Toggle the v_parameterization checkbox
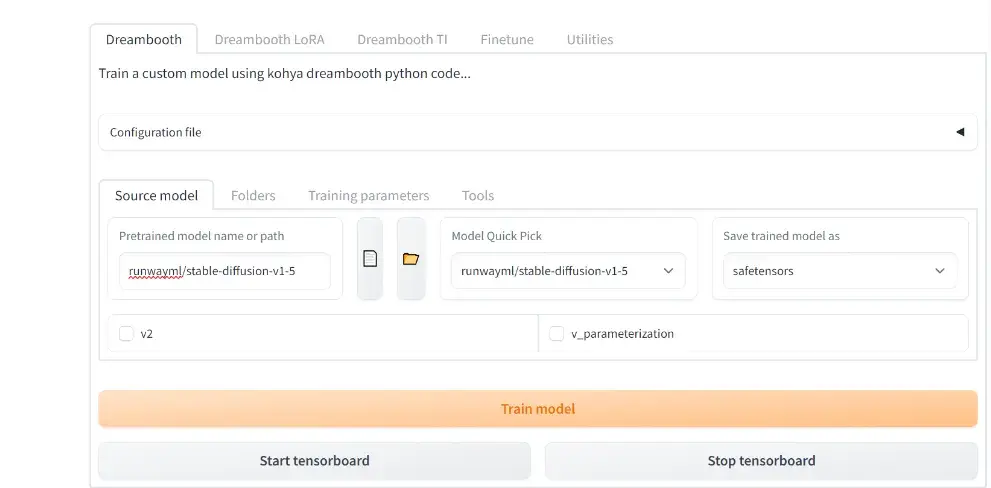991x488 pixels. [x=557, y=334]
